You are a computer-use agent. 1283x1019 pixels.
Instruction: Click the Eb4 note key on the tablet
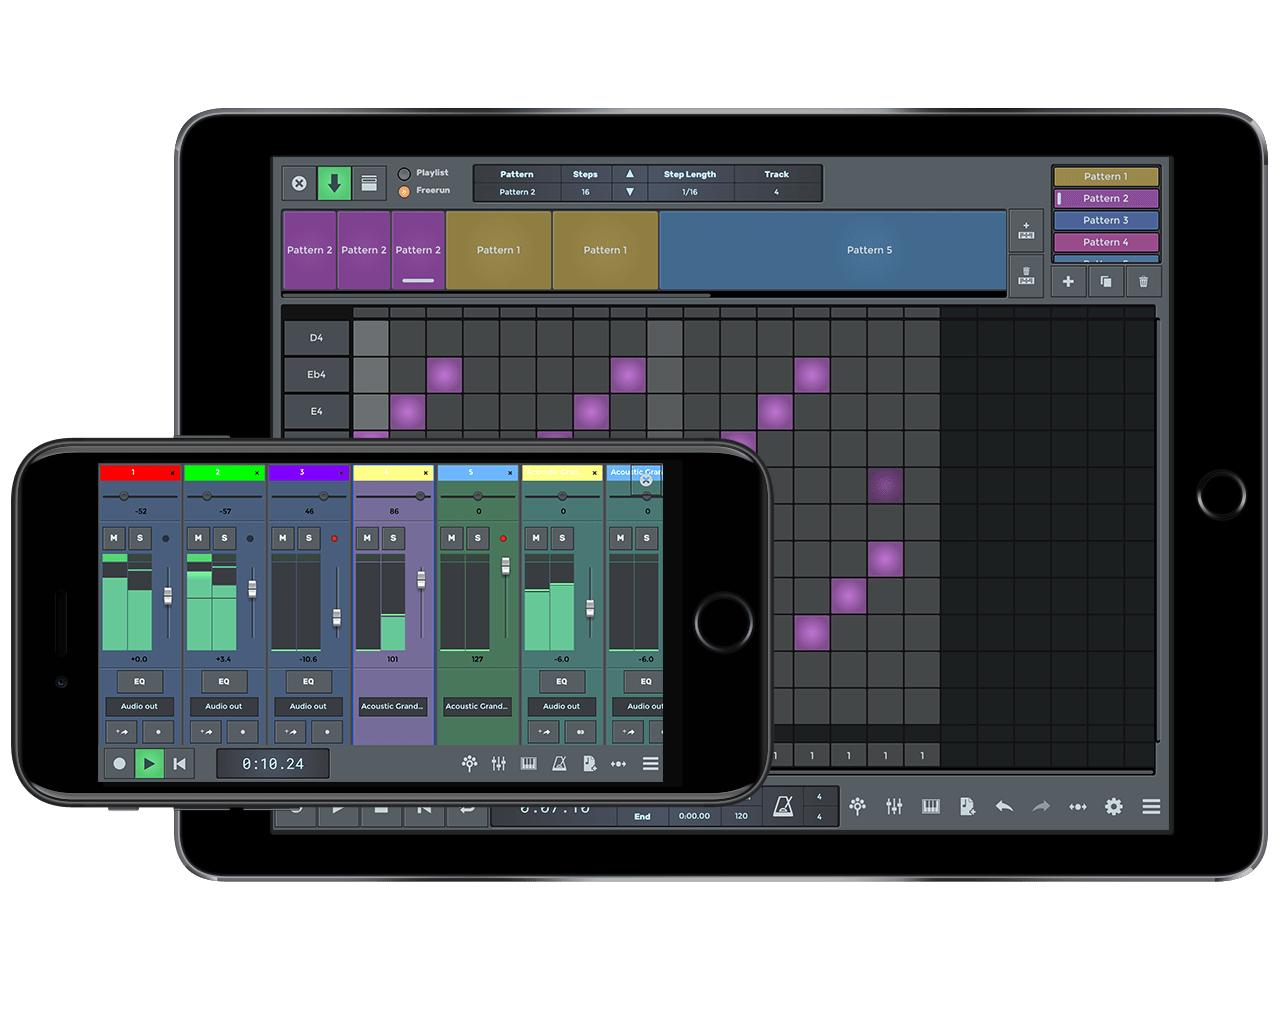point(316,375)
